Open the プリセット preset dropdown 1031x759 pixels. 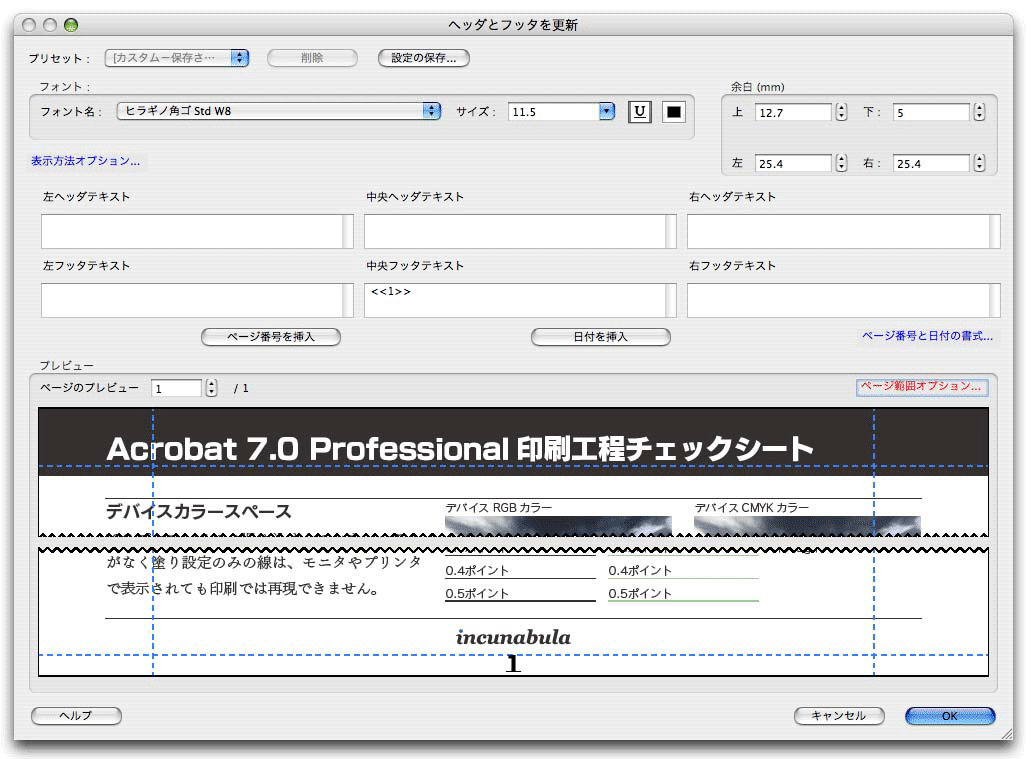[177, 58]
